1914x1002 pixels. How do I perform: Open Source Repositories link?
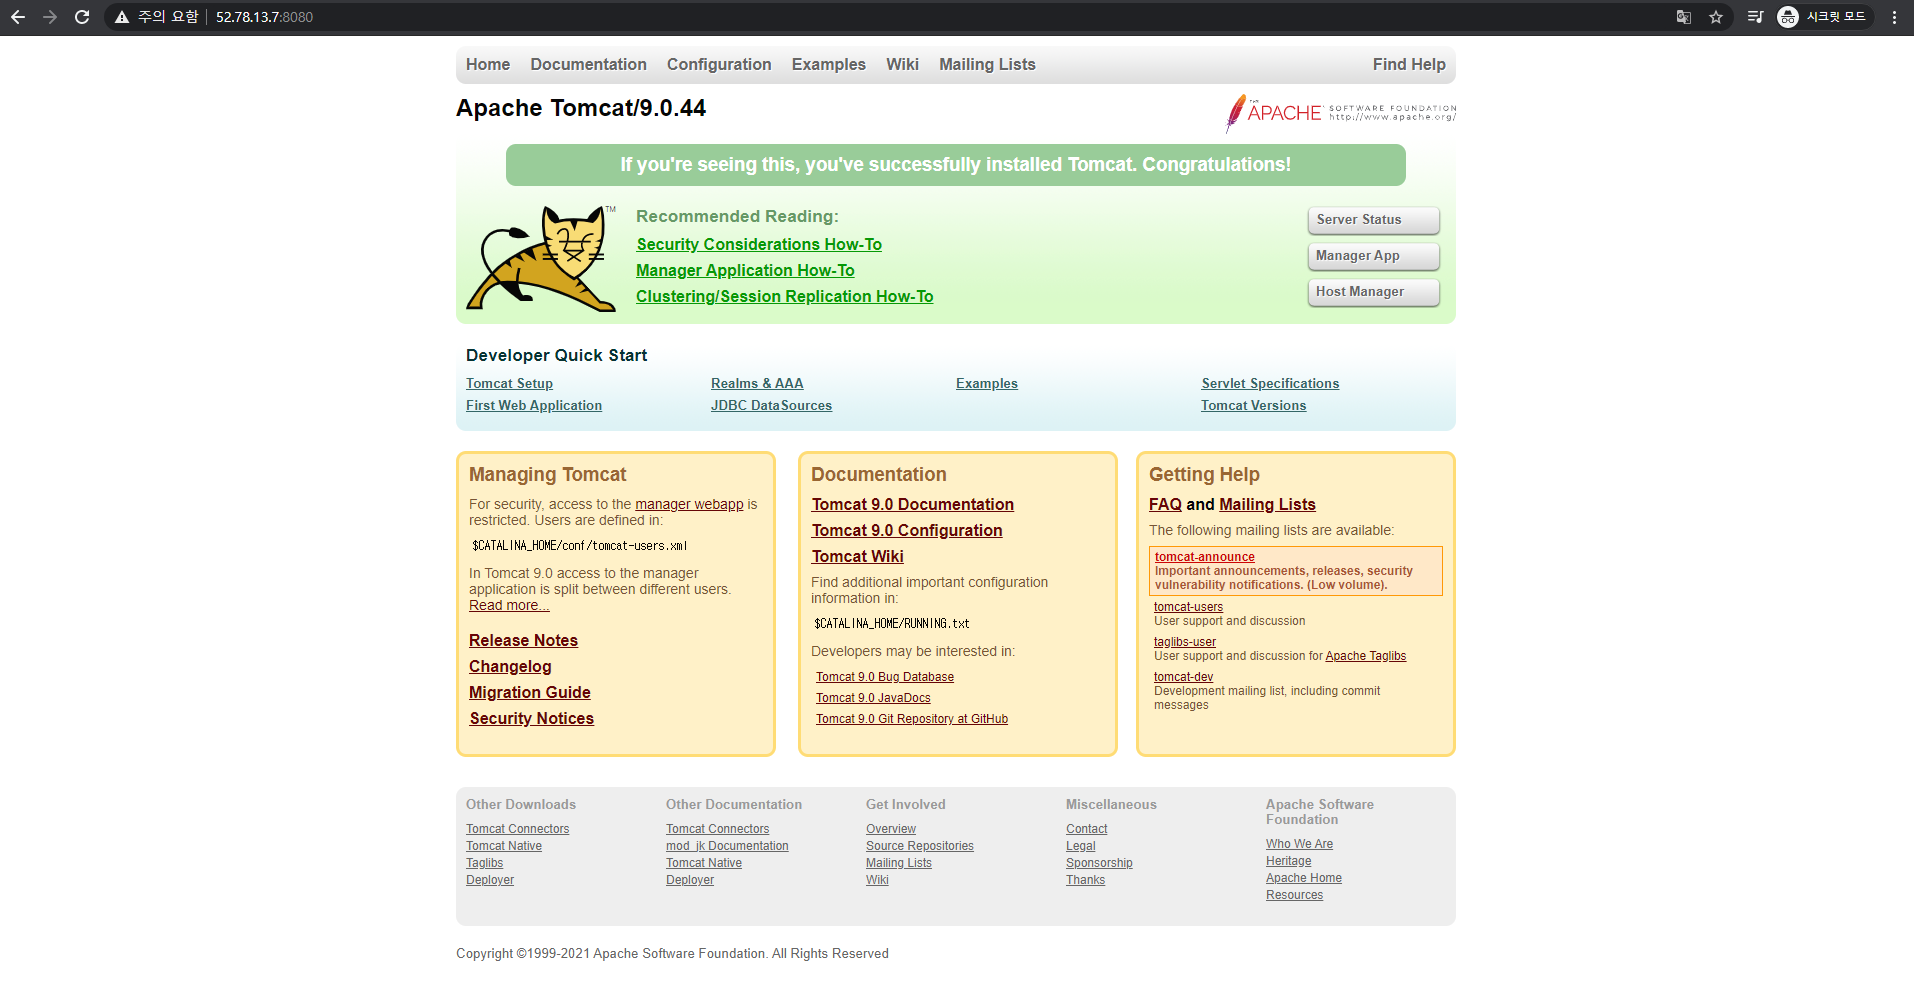(920, 846)
